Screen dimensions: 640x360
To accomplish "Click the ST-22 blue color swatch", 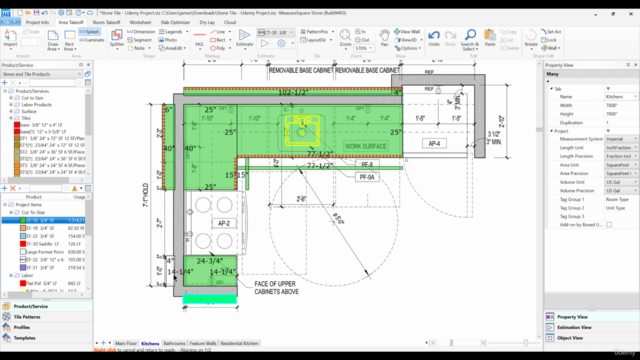I will [23, 236].
